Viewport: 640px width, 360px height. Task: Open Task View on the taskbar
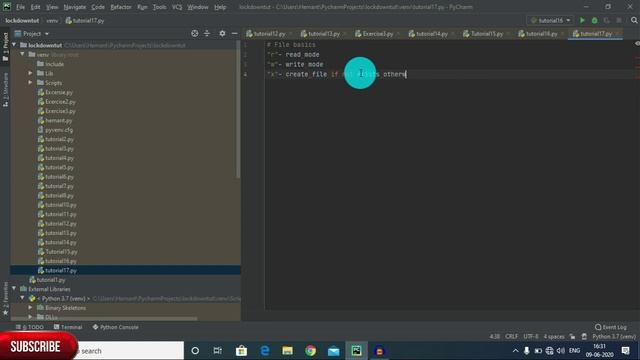click(x=218, y=351)
